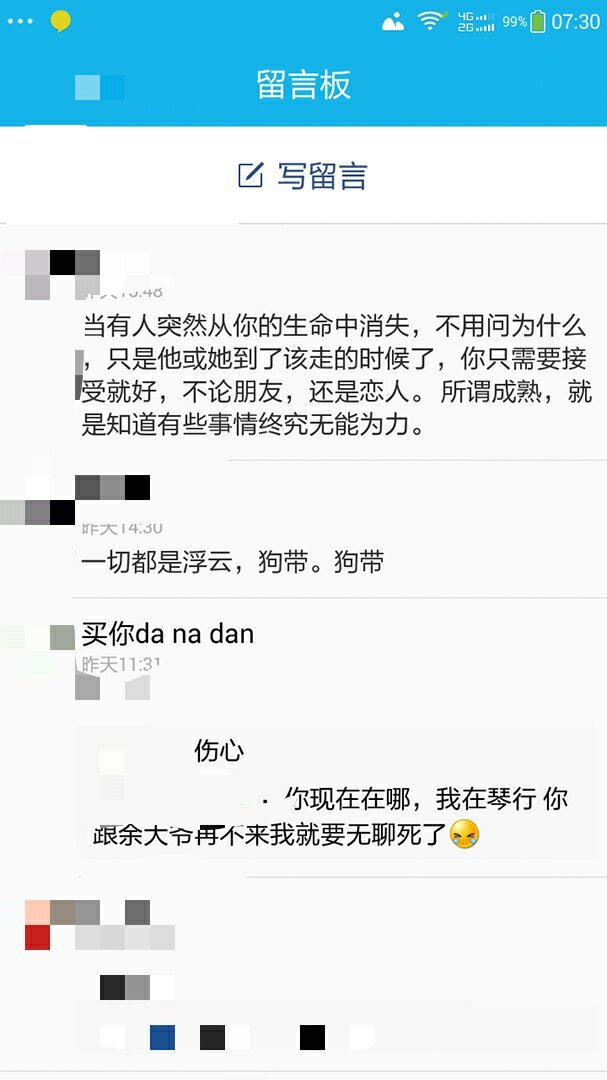Tap the 4G signal strength icon
Viewport: 607px width, 1080px height.
(476, 21)
